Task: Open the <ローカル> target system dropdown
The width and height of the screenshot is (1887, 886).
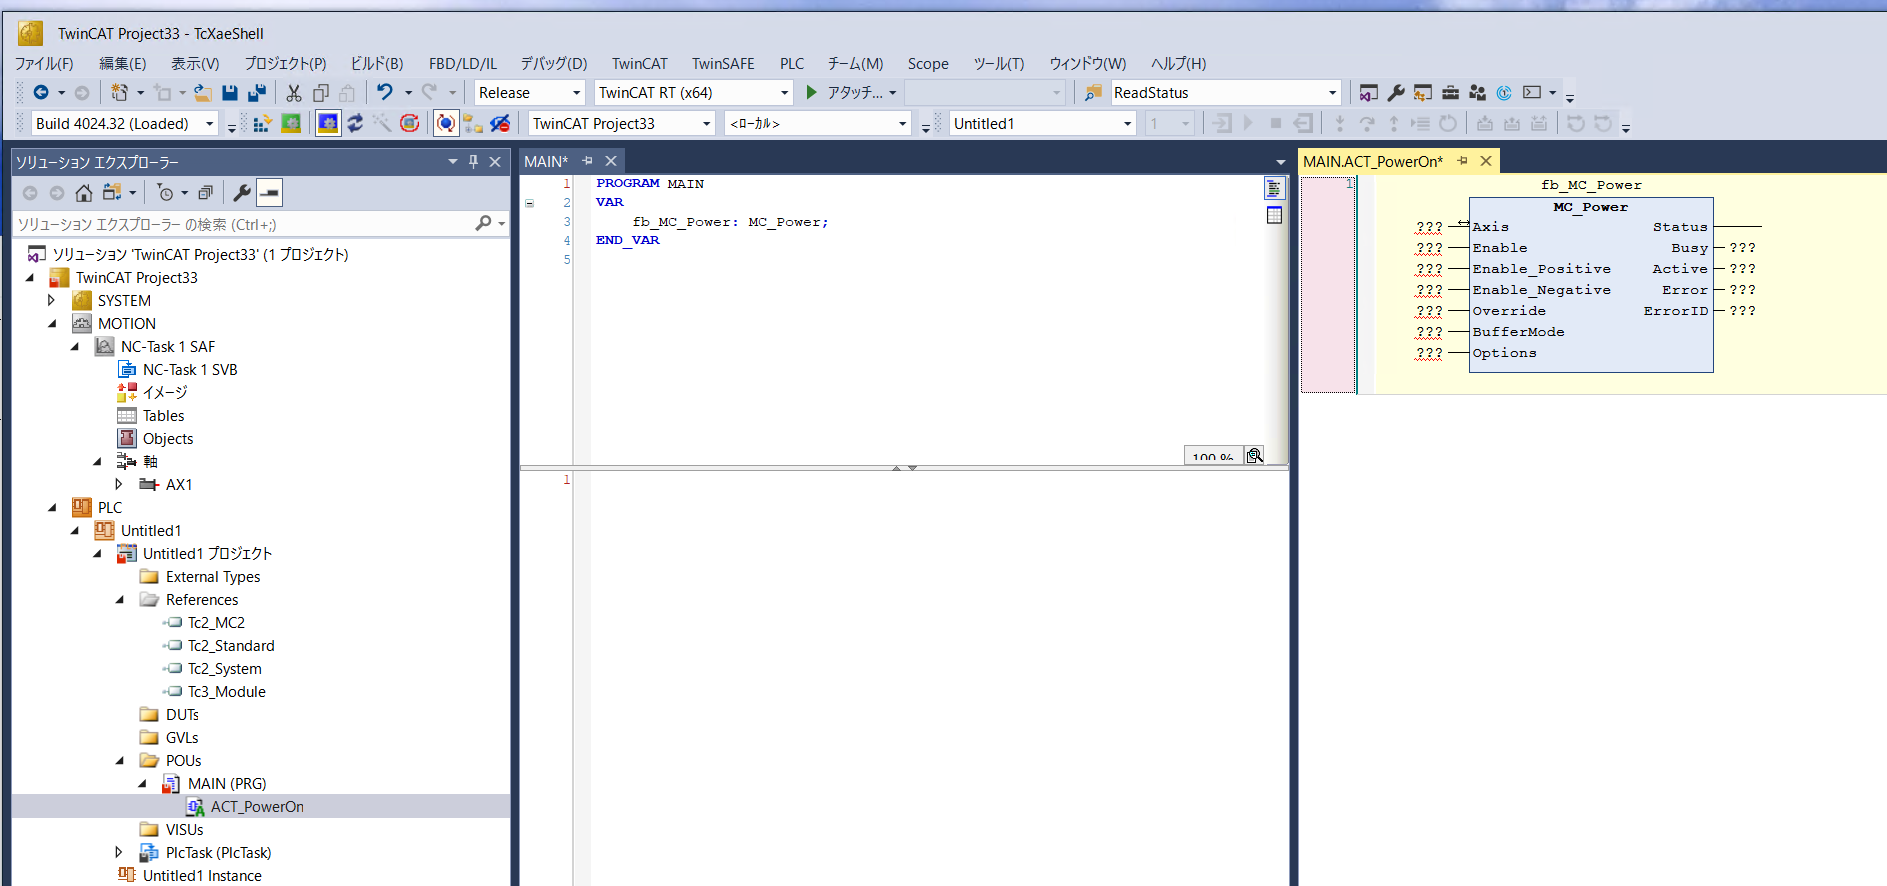Action: tap(902, 124)
